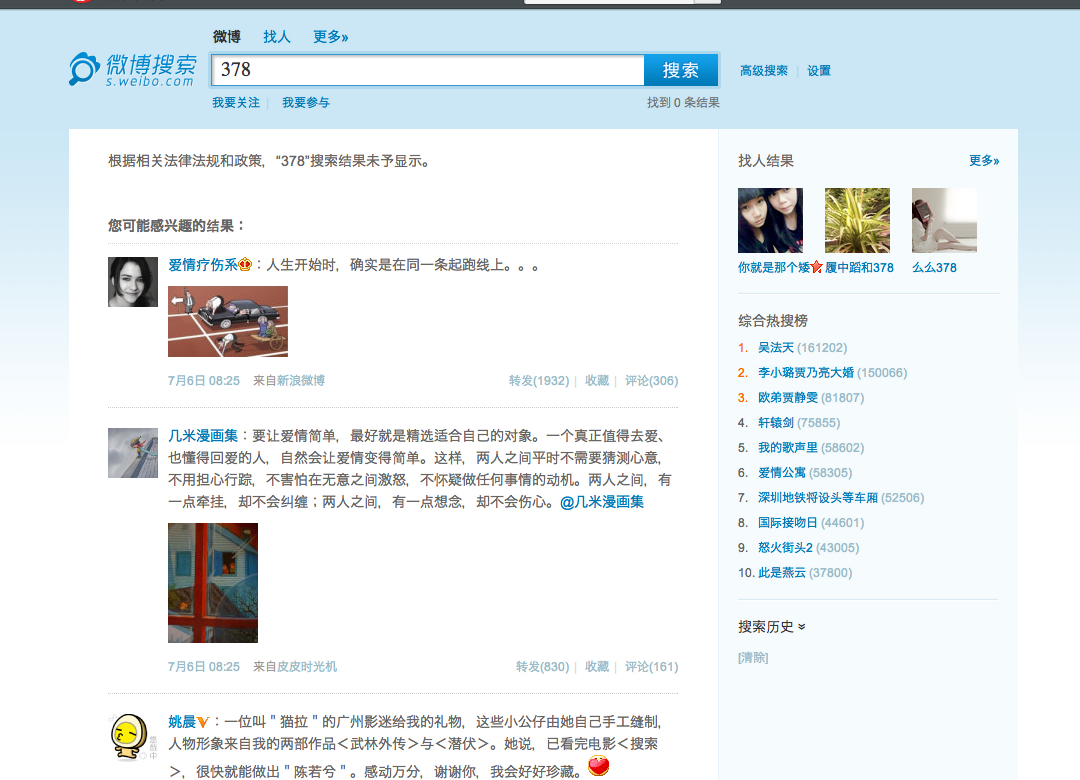View the running-track cartoon image
The height and width of the screenshot is (780, 1080).
coord(228,321)
